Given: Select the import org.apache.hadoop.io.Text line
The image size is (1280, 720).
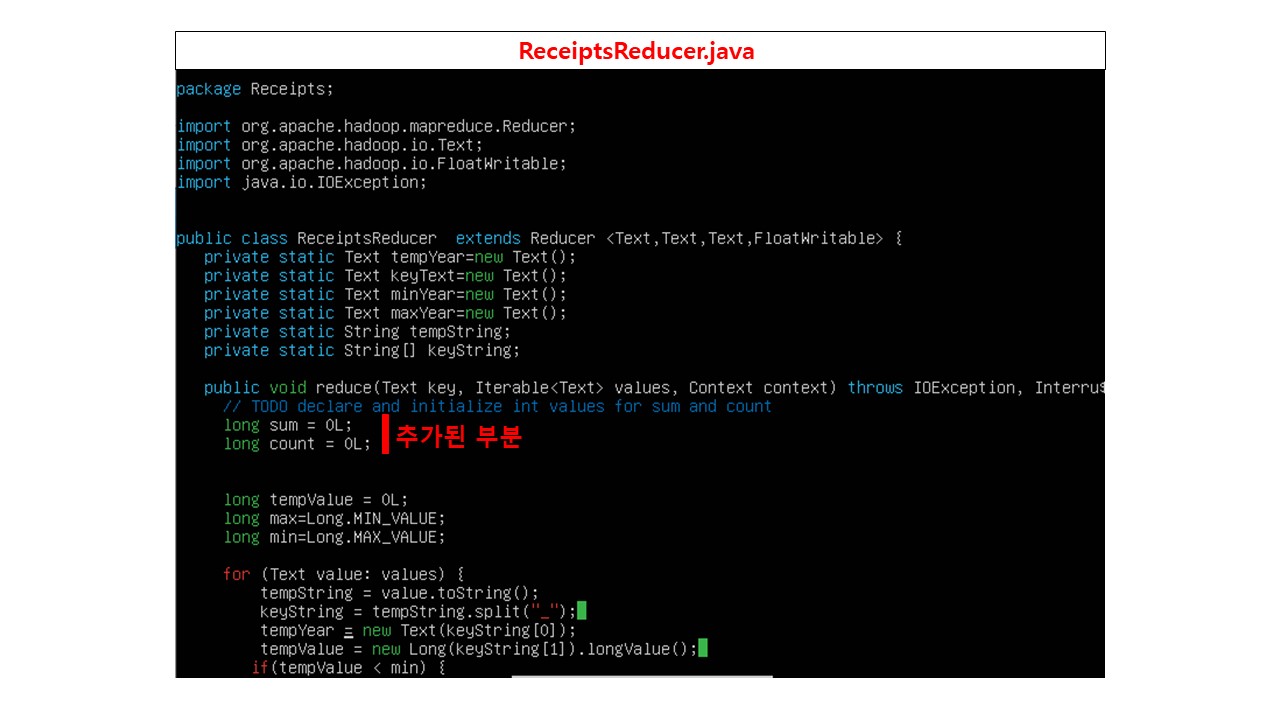Looking at the screenshot, I should (330, 145).
